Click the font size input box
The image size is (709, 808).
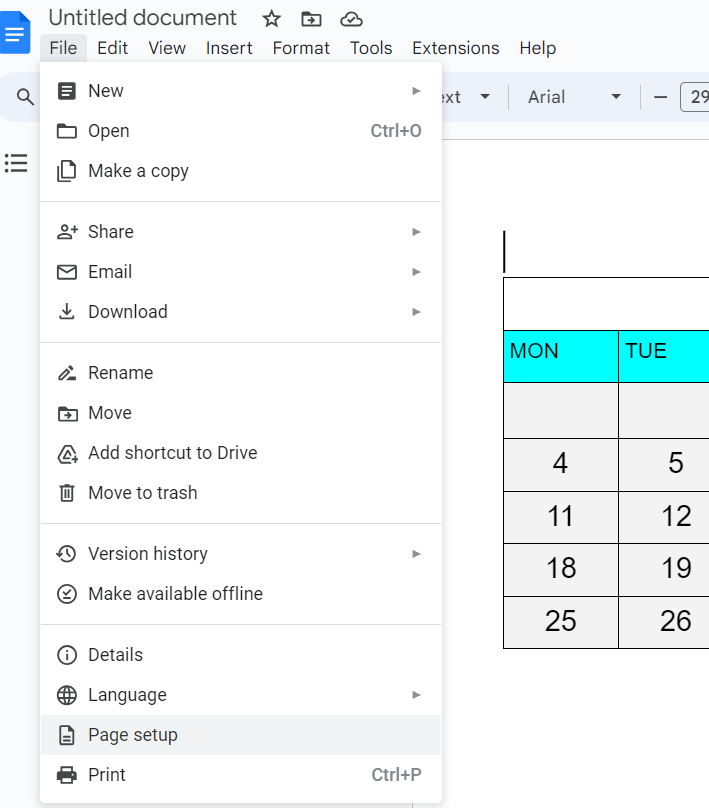pyautogui.click(x=697, y=97)
